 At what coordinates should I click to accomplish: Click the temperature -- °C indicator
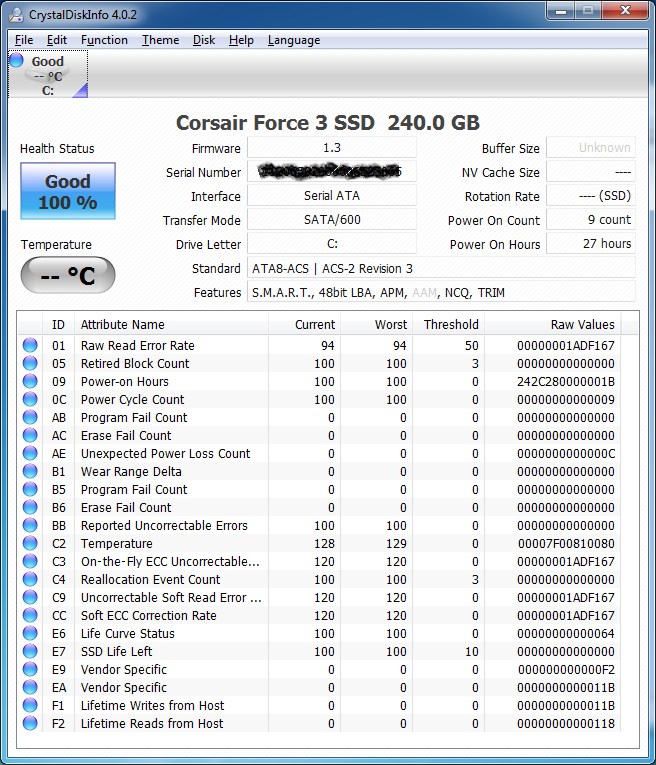coord(68,276)
